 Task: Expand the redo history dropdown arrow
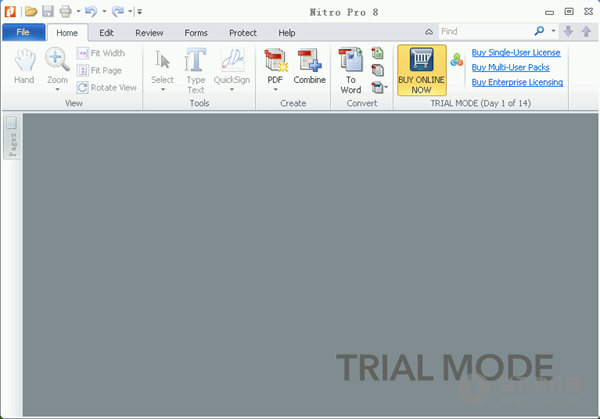130,11
